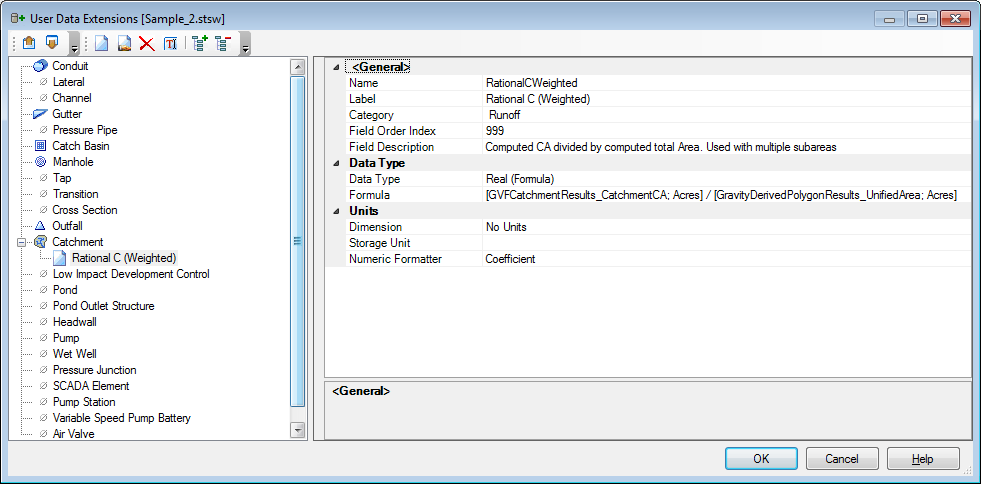Select Air Valve tree item
The image size is (981, 484).
point(74,433)
